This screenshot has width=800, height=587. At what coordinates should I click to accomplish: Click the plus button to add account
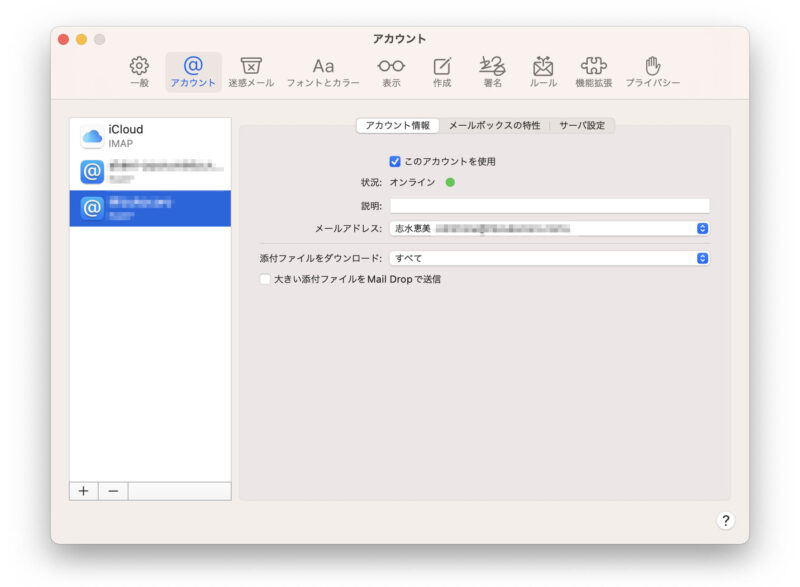click(83, 491)
